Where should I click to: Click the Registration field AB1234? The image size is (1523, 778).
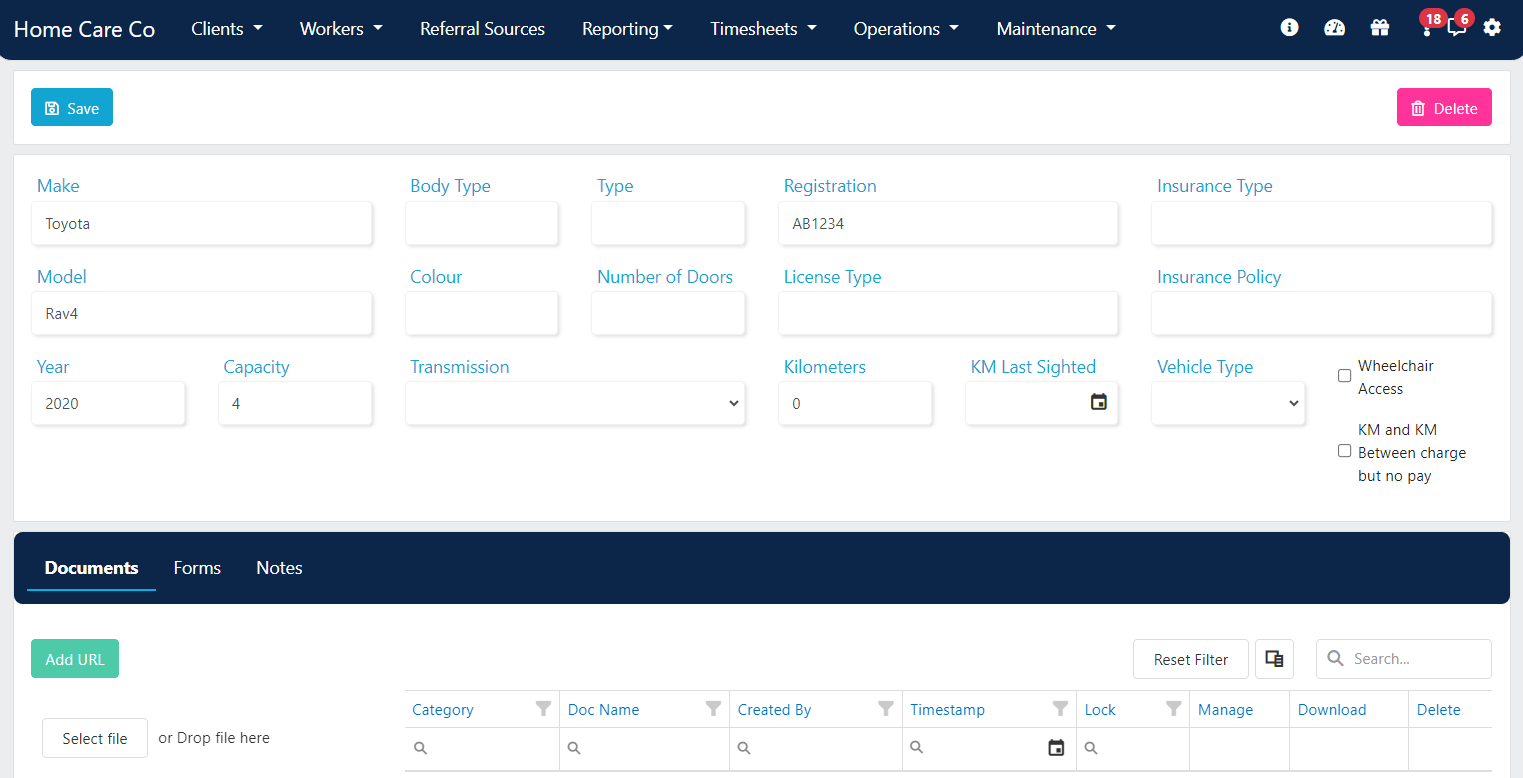point(948,223)
